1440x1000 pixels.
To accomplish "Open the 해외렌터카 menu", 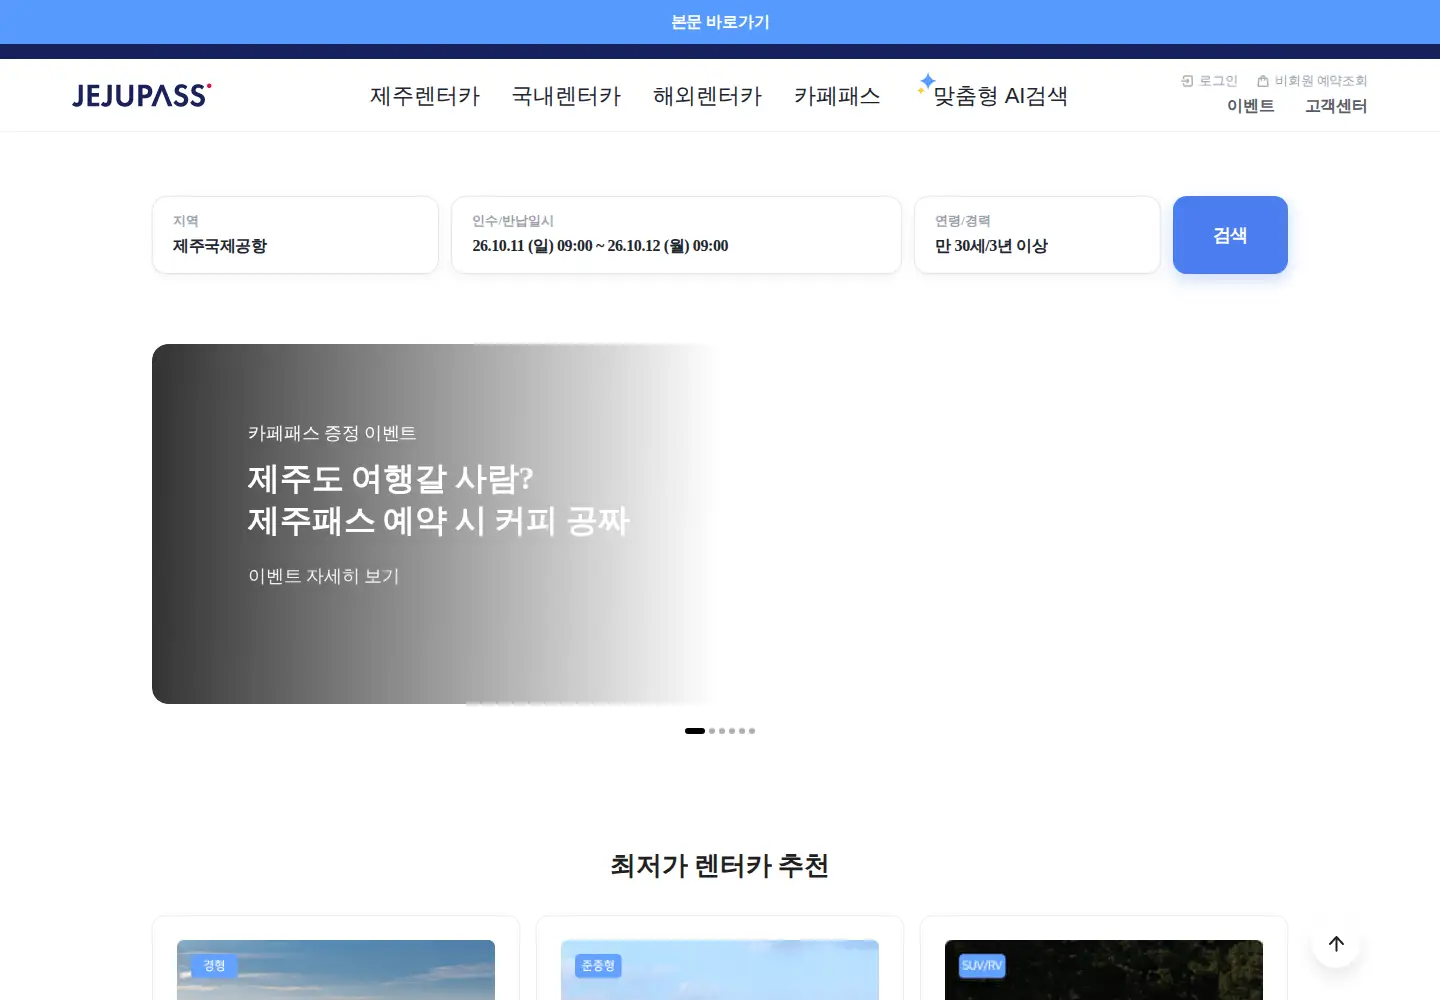I will pyautogui.click(x=707, y=96).
